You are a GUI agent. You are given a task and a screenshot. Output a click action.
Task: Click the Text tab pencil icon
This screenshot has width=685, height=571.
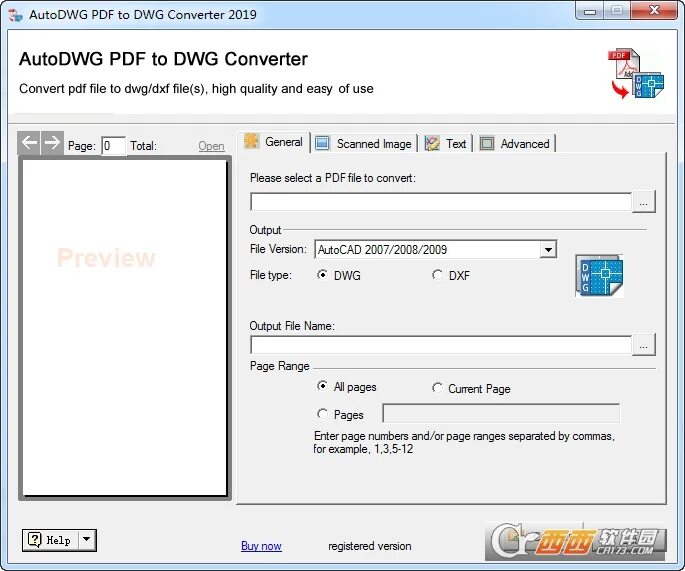tap(432, 143)
